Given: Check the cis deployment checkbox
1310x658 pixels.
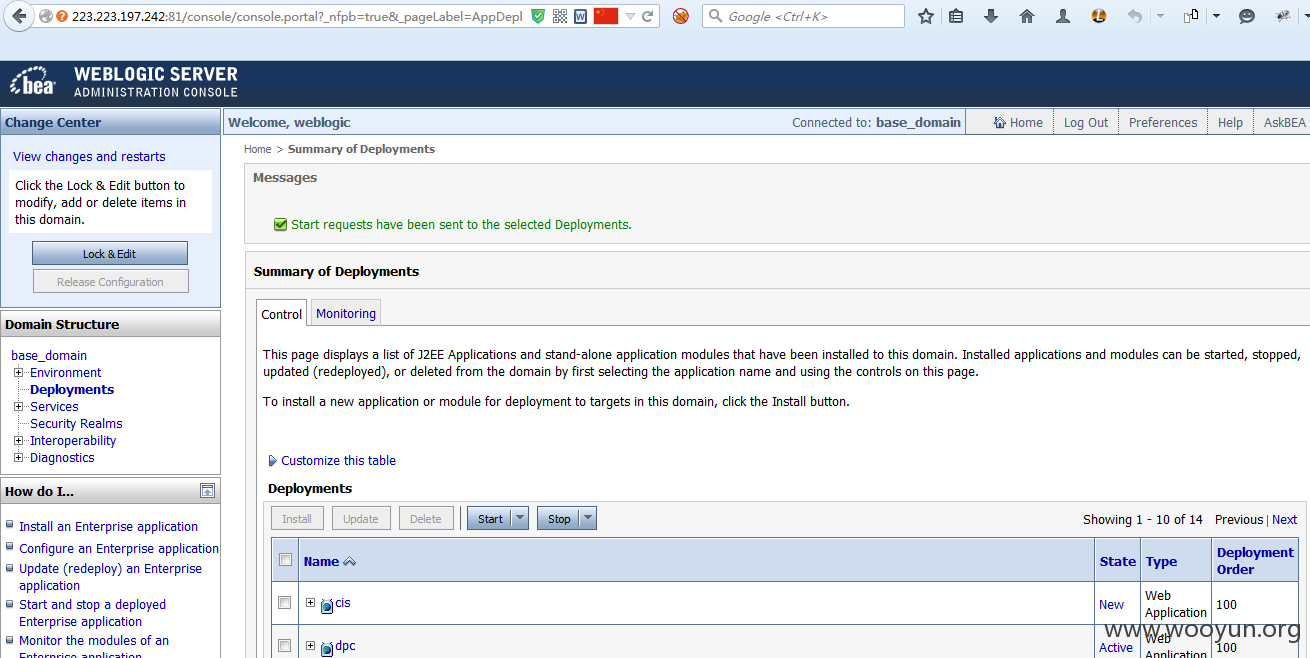Looking at the screenshot, I should click(285, 603).
